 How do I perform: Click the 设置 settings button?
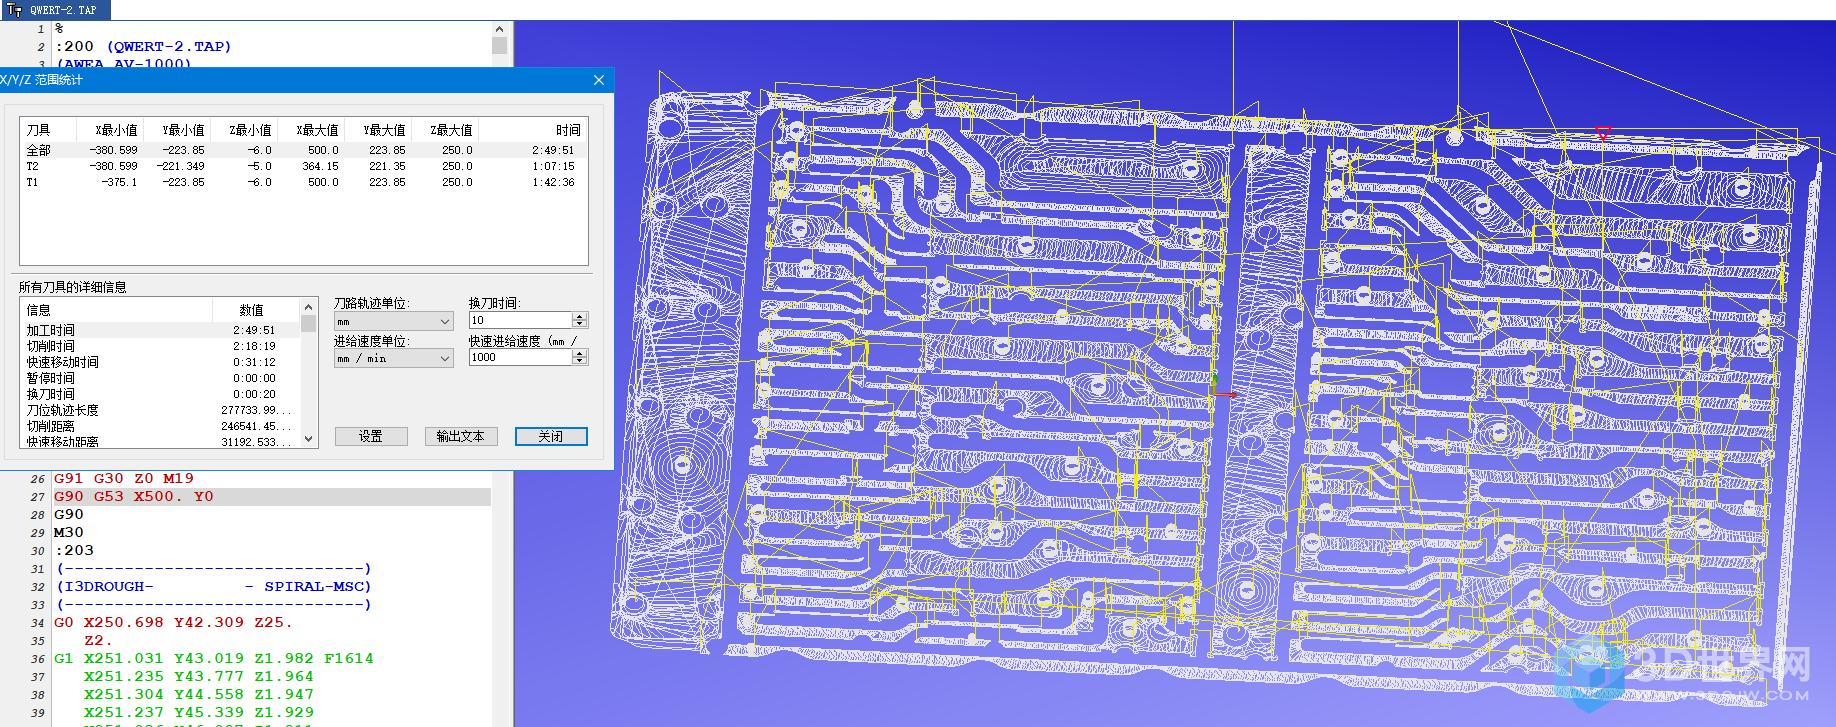(x=371, y=436)
